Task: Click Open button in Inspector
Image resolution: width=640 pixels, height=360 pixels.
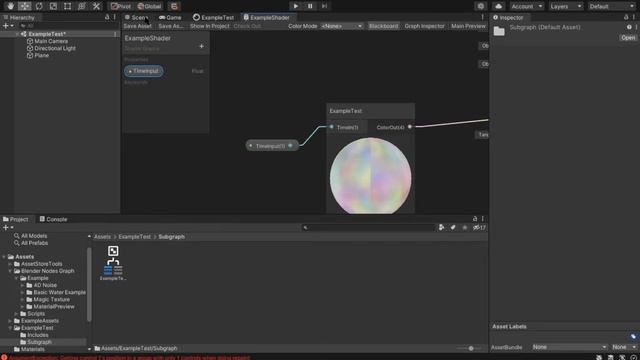Action: [628, 38]
